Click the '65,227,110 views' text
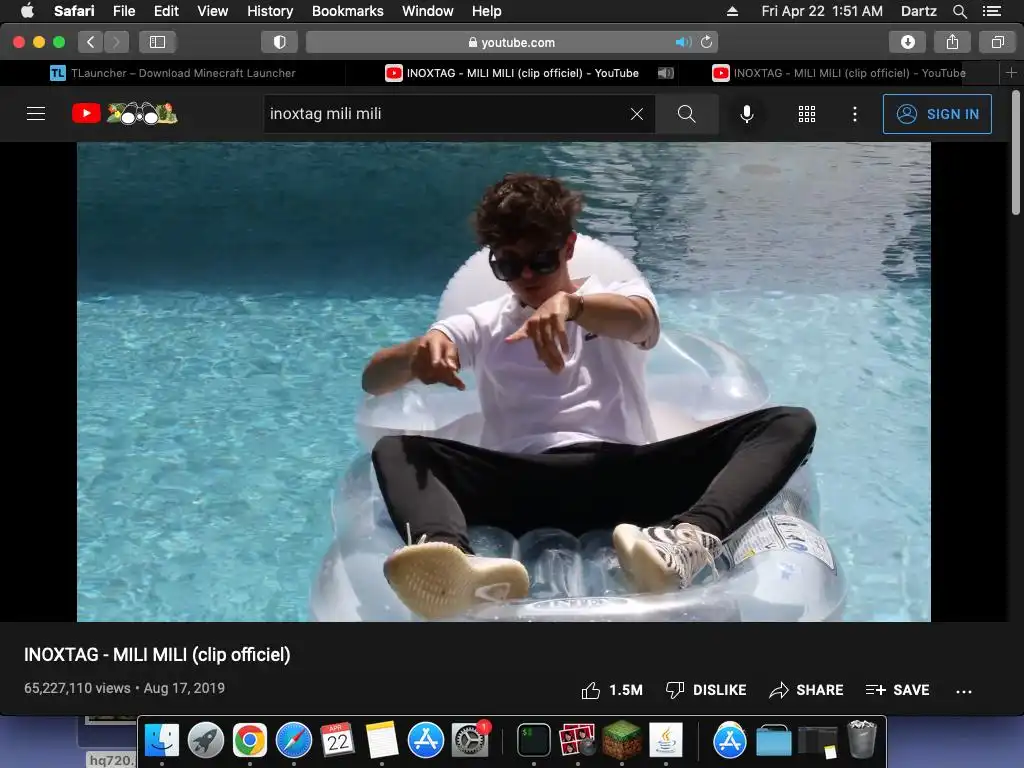1024x768 pixels. 77,688
